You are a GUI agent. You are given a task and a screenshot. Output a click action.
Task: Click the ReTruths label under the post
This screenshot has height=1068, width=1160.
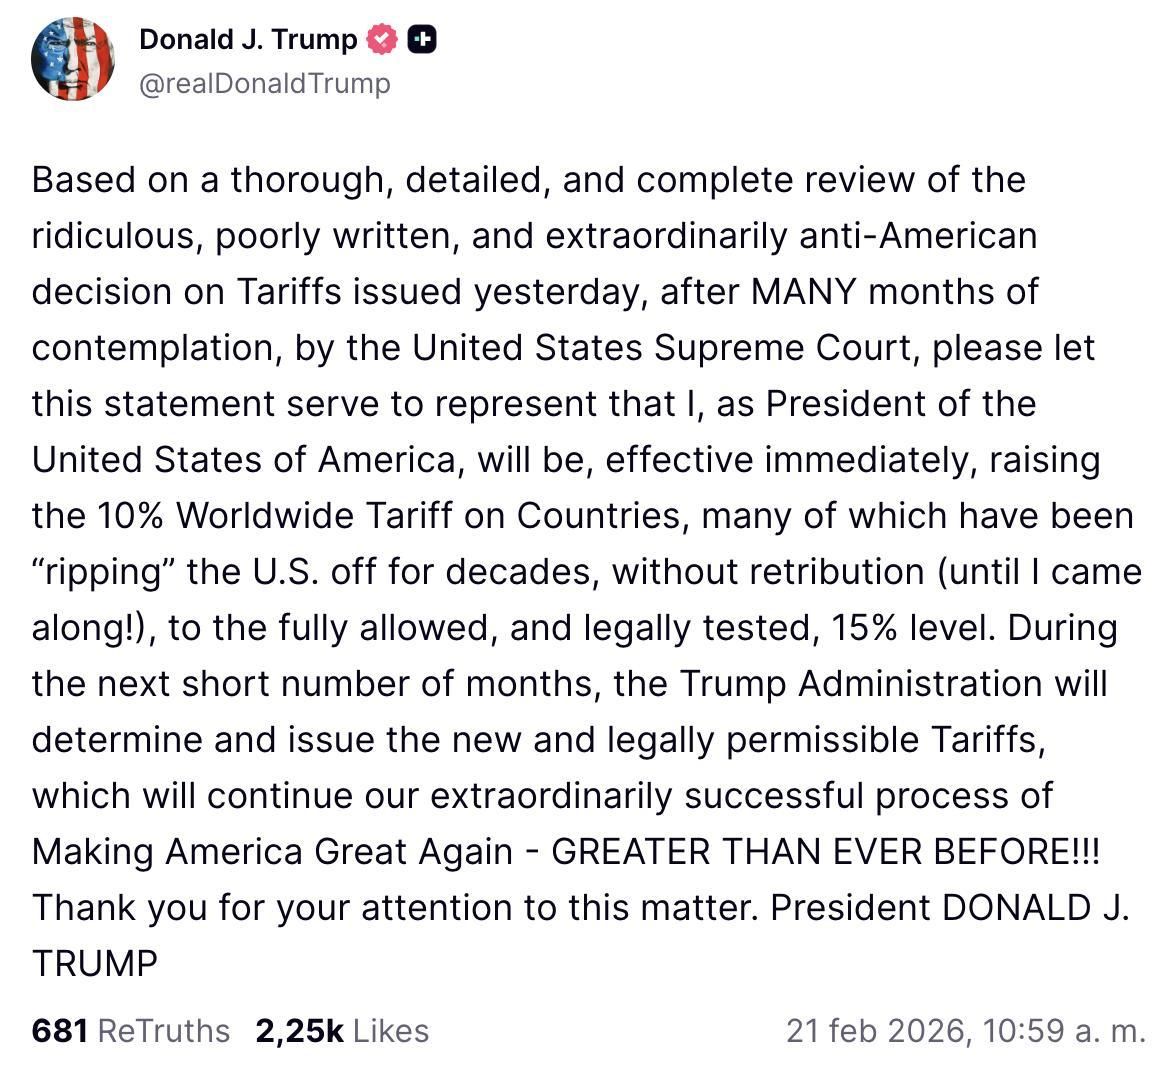165,1031
